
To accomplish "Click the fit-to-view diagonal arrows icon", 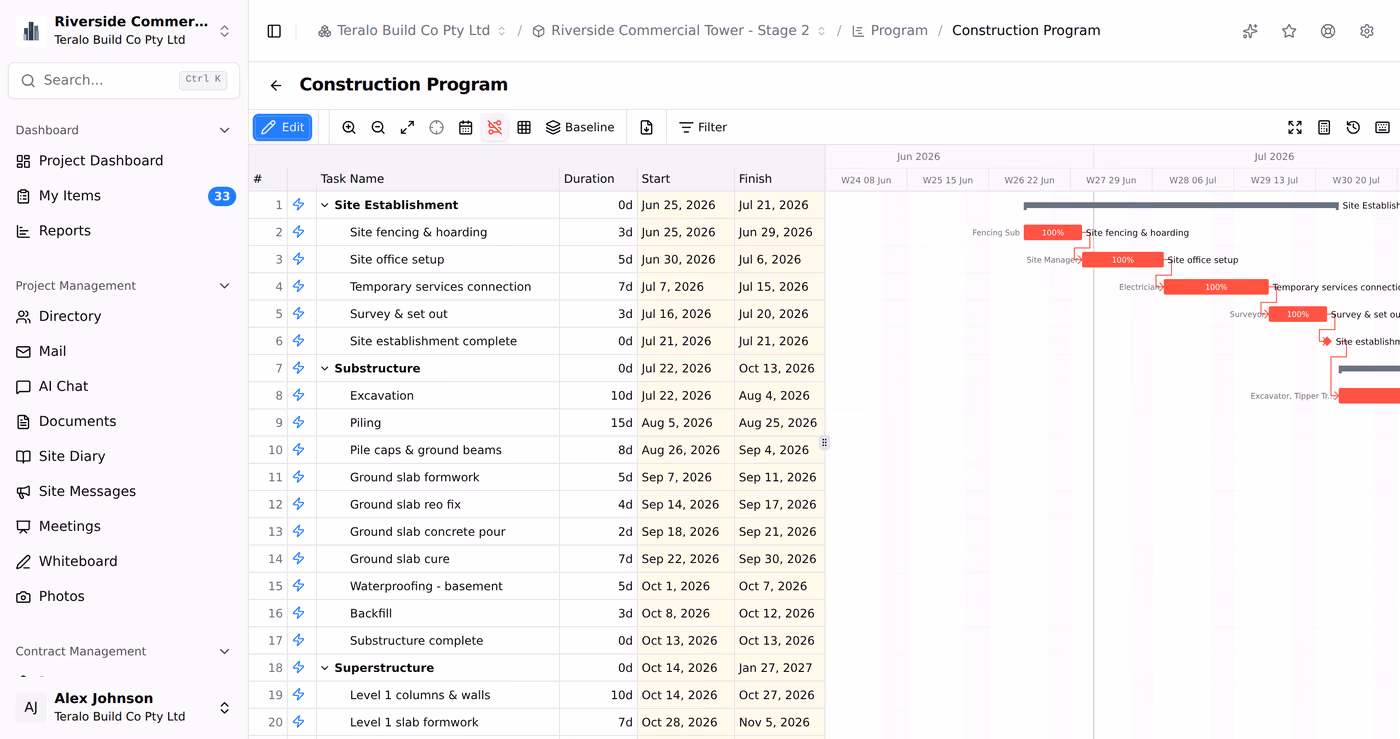I will 407,127.
